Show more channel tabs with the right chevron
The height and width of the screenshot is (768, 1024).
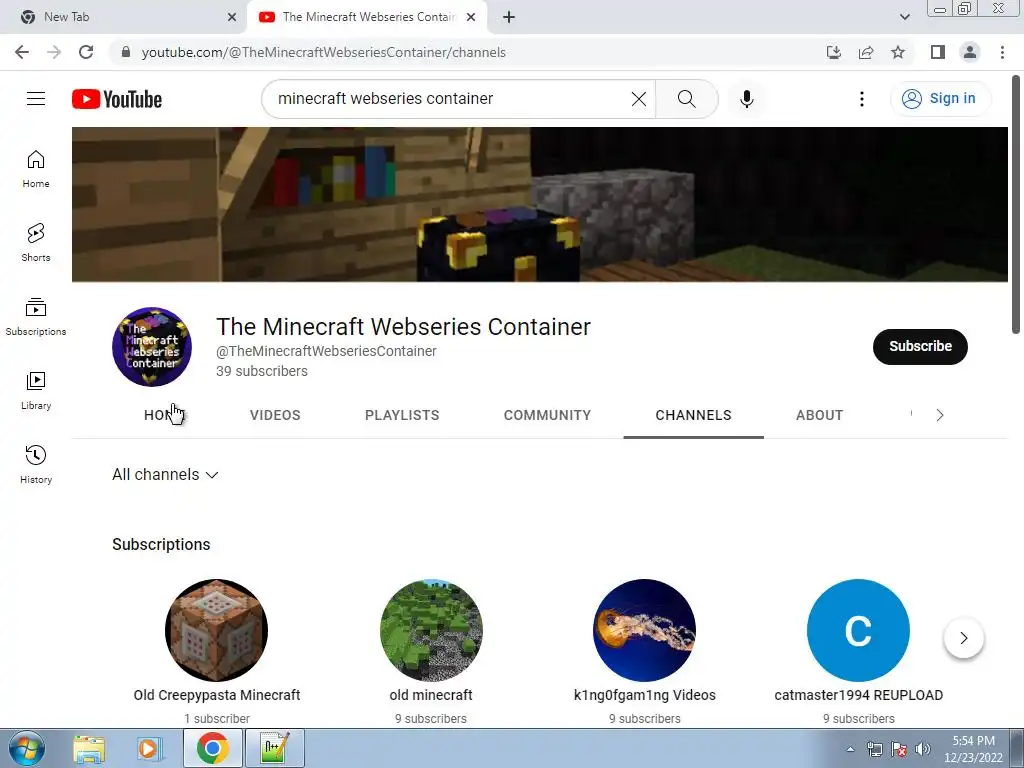940,415
